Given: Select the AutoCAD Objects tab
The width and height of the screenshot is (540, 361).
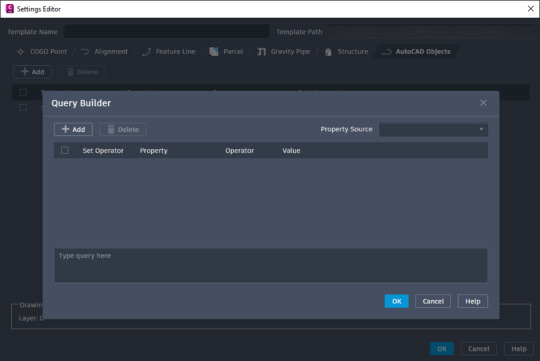Looking at the screenshot, I should [416, 52].
